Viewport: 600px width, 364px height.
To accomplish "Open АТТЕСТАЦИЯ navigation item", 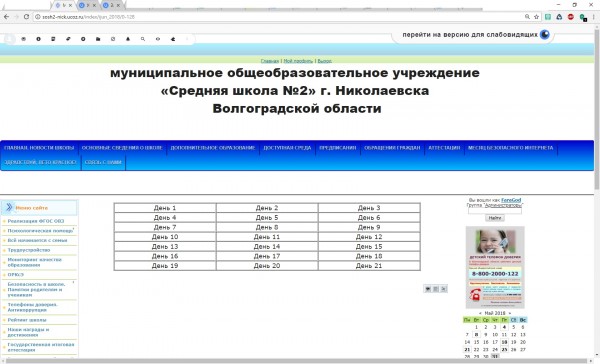I will (x=444, y=148).
